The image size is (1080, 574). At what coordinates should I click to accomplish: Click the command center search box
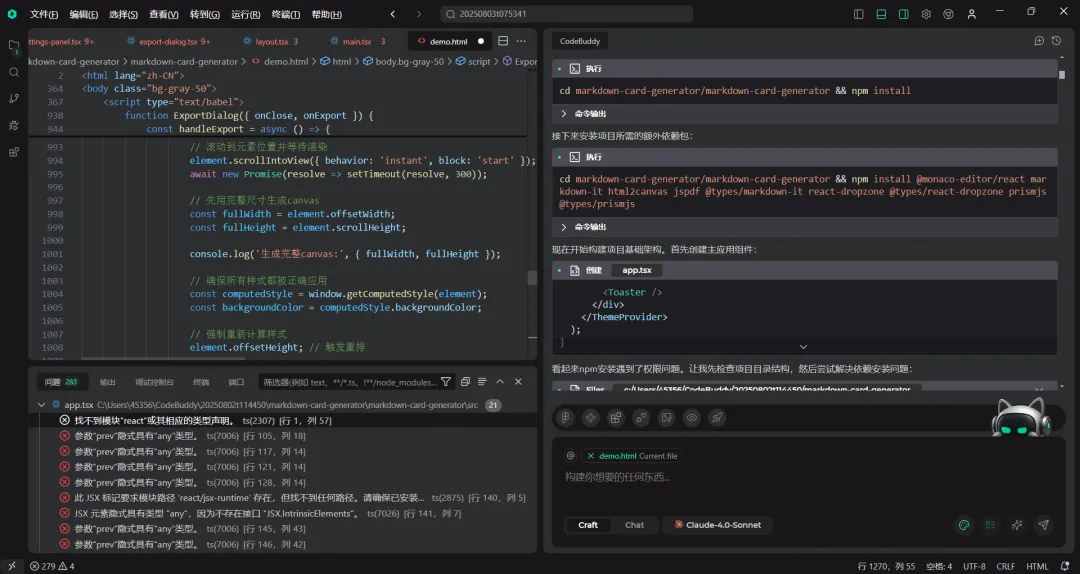(x=566, y=14)
